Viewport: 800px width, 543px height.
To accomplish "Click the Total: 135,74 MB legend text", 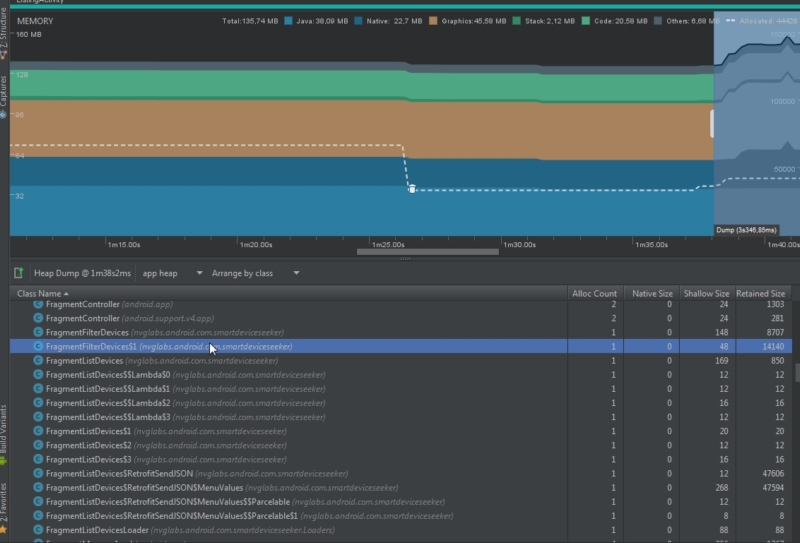I will tap(250, 21).
